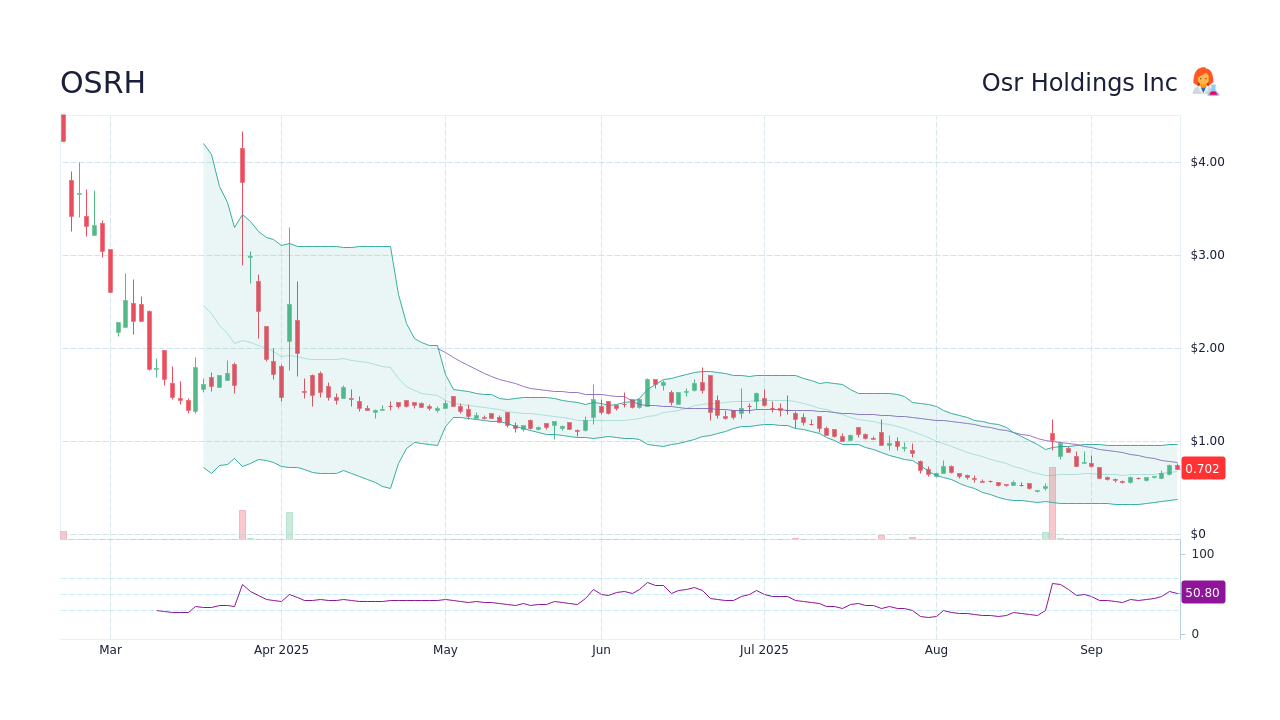
Task: Click the purple 50.80 indicator value badge
Action: pyautogui.click(x=1203, y=592)
